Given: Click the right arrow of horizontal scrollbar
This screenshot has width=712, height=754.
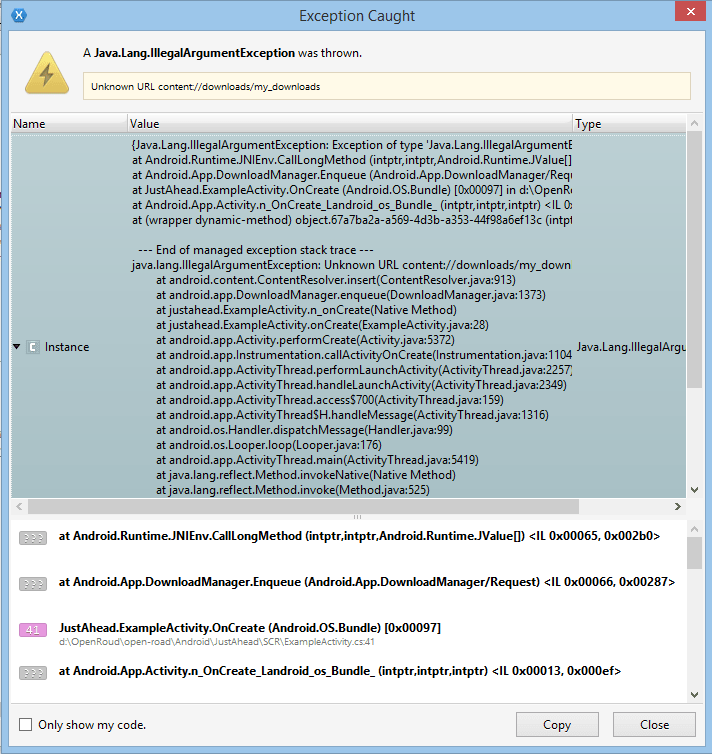Looking at the screenshot, I should 678,506.
